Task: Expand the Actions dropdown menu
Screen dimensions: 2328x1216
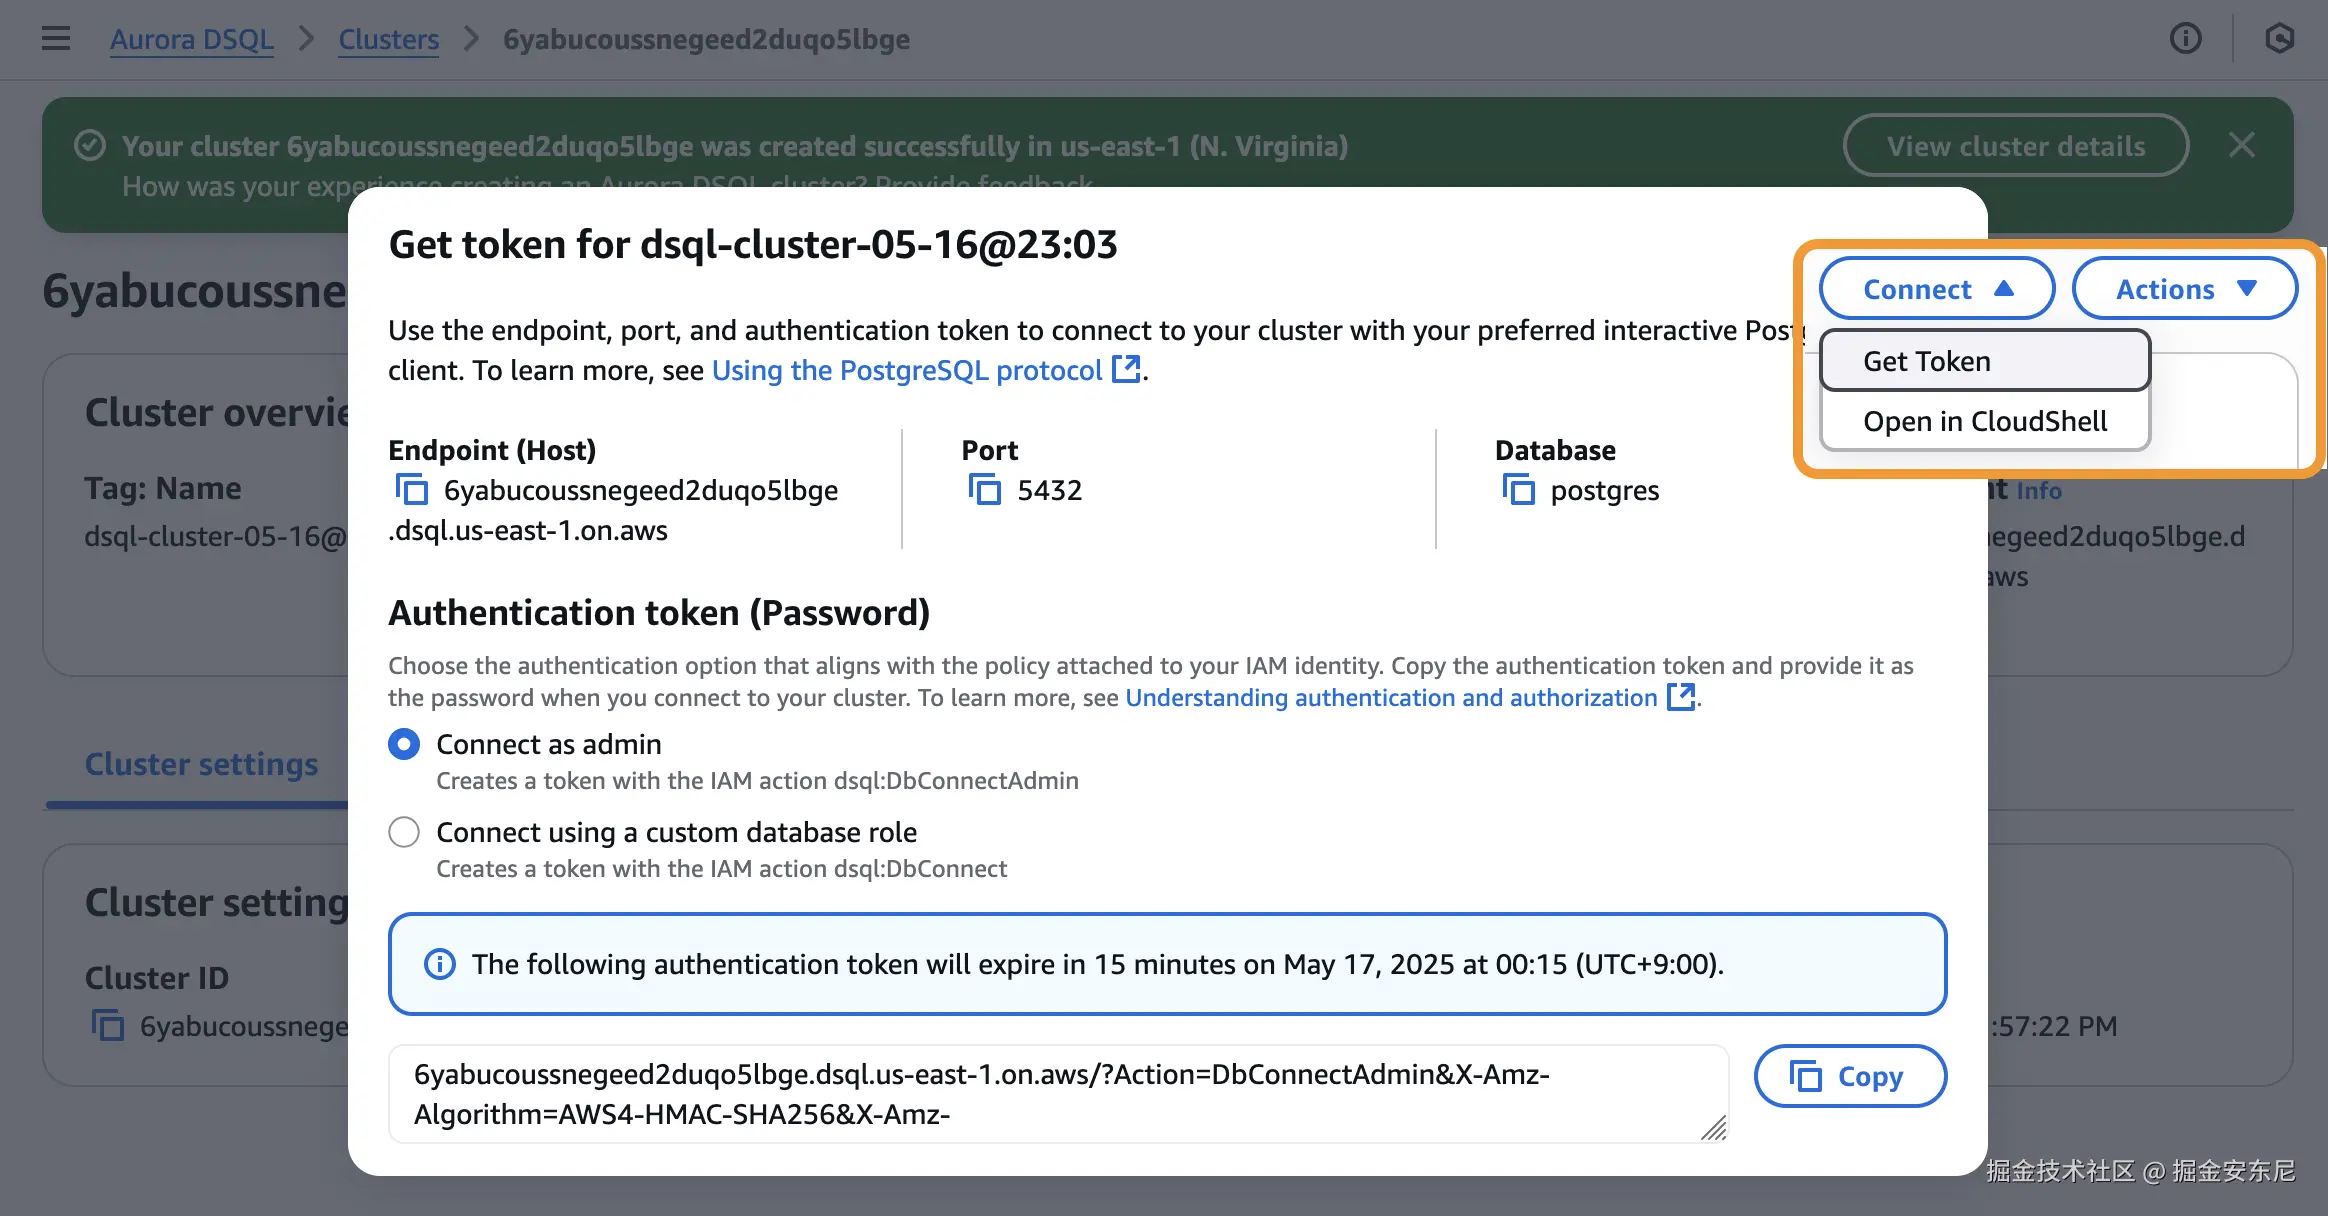Action: point(2184,289)
